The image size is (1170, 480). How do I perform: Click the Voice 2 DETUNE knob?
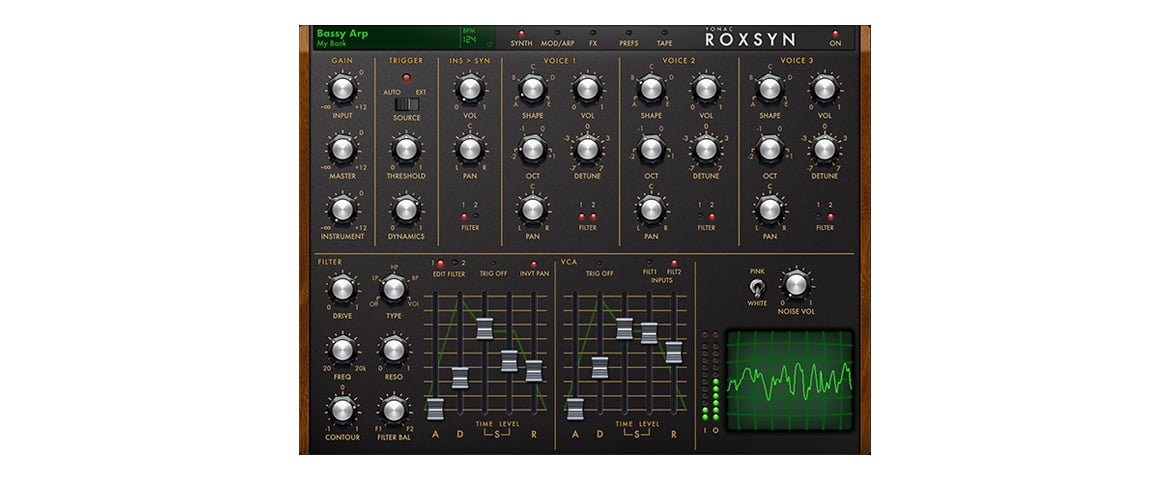click(706, 149)
